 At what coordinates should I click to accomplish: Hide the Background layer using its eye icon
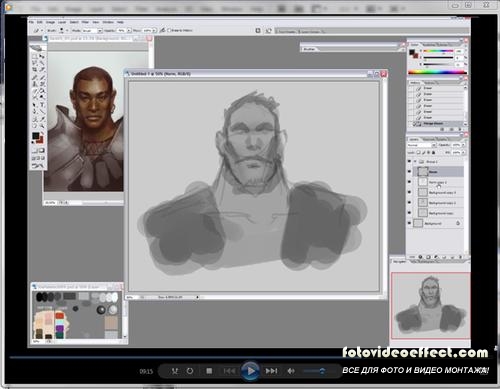[410, 223]
